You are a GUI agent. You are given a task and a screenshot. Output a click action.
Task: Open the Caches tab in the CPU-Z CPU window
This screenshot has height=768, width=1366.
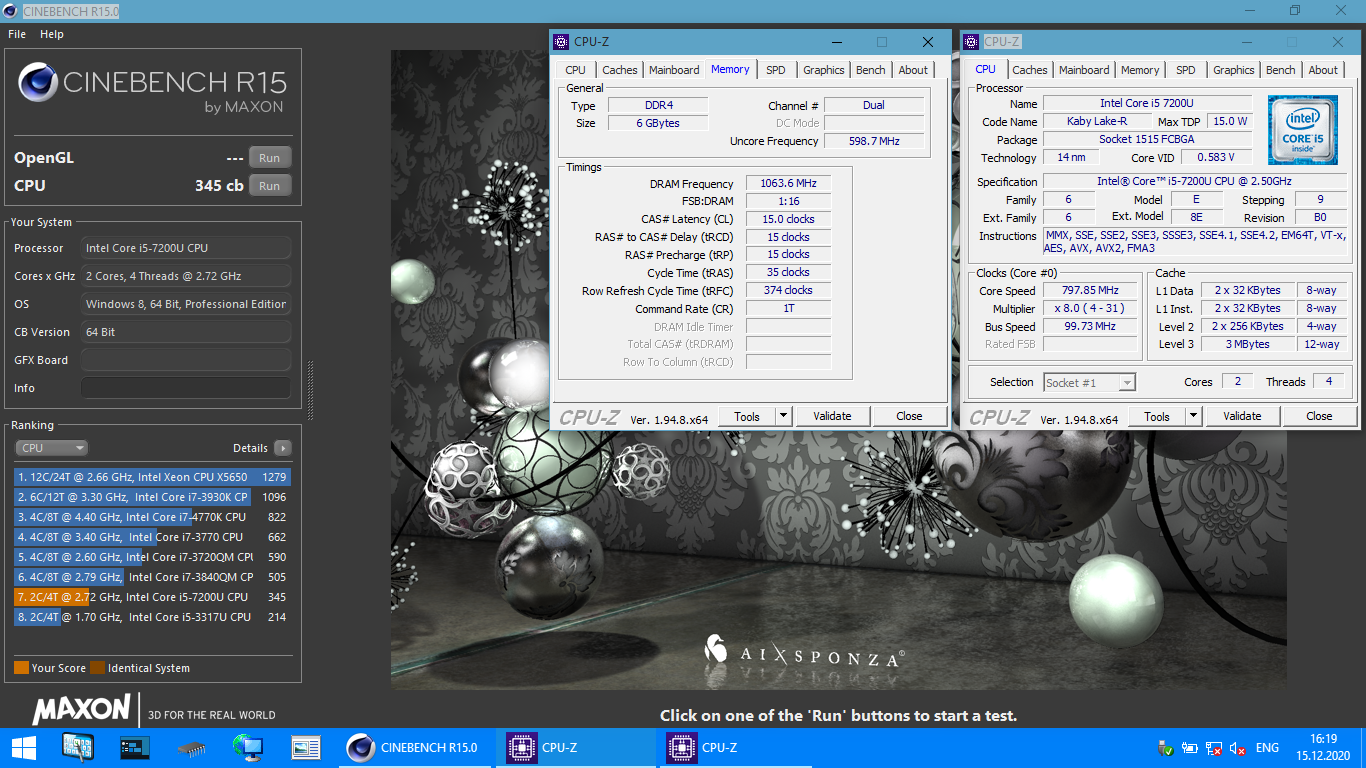click(x=1030, y=70)
